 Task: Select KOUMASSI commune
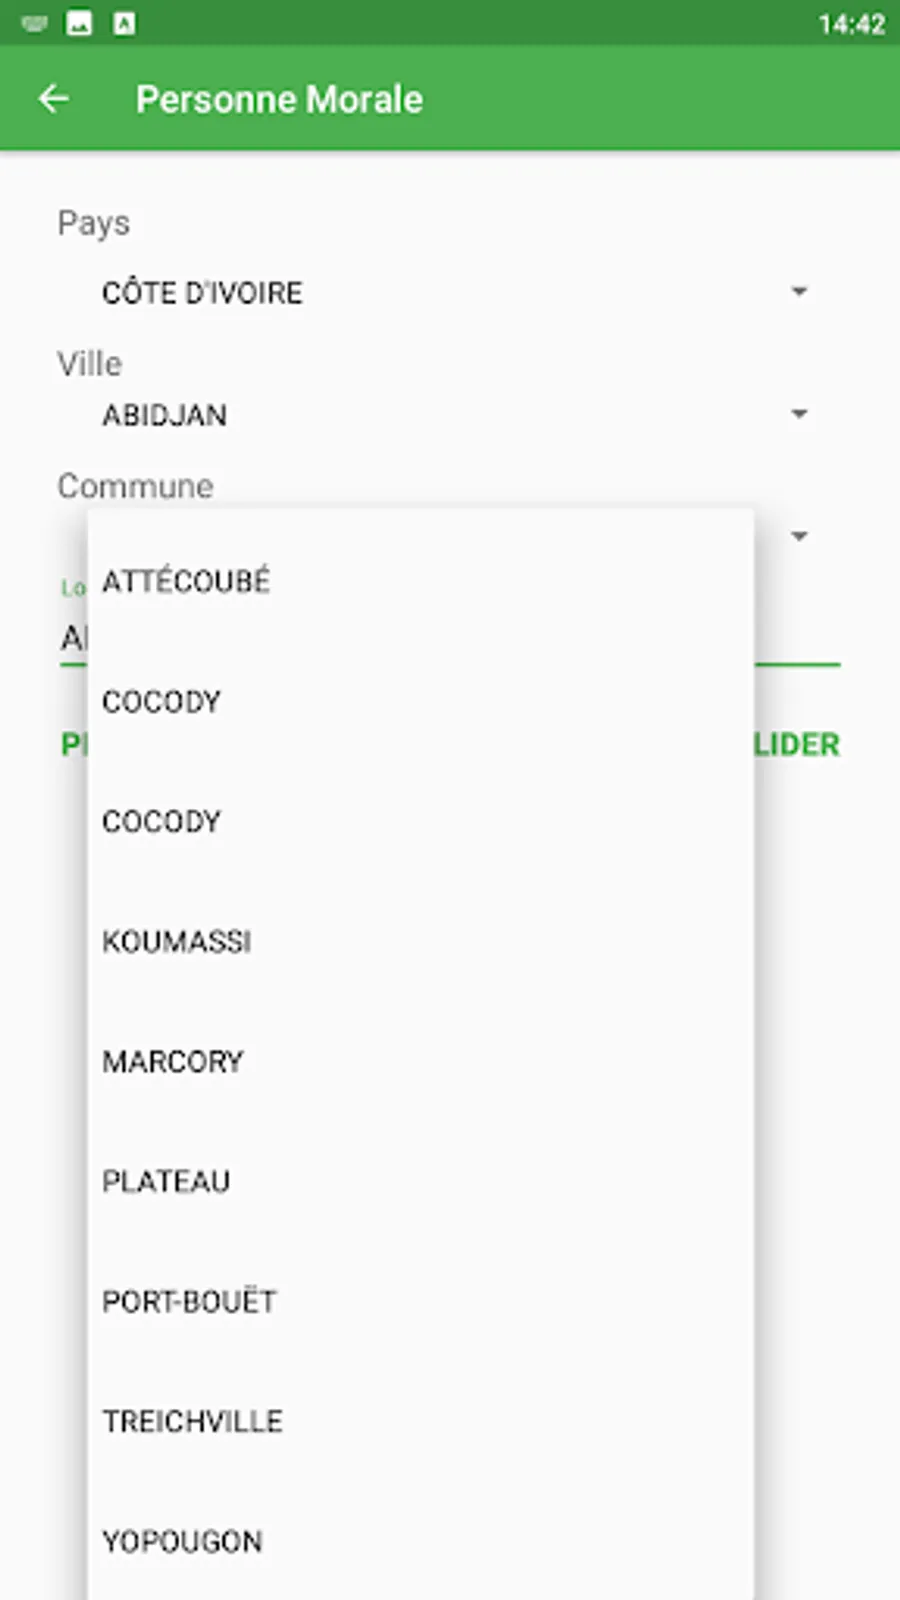tap(176, 942)
